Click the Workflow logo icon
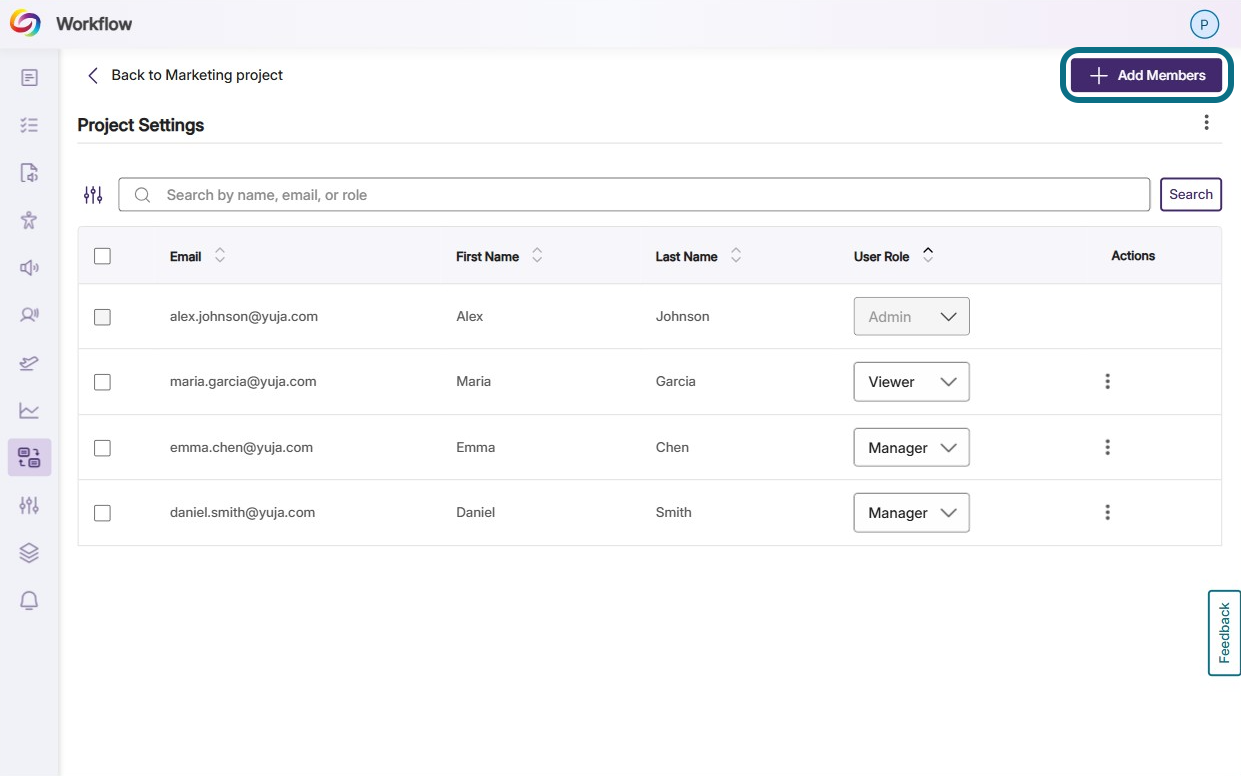Image resolution: width=1241 pixels, height=776 pixels. click(25, 23)
